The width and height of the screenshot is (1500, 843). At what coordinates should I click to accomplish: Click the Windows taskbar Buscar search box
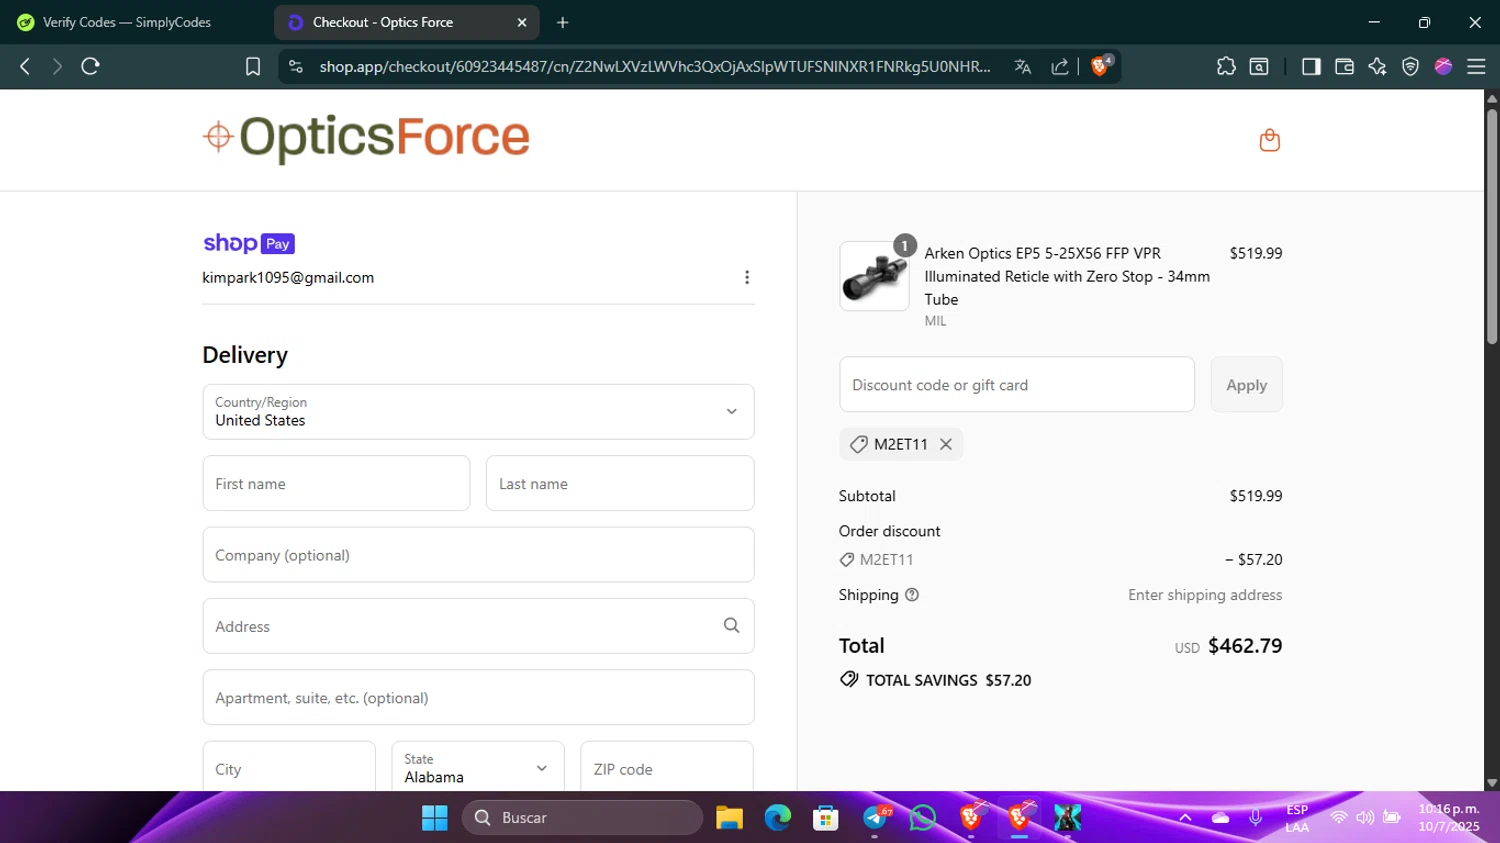[582, 818]
